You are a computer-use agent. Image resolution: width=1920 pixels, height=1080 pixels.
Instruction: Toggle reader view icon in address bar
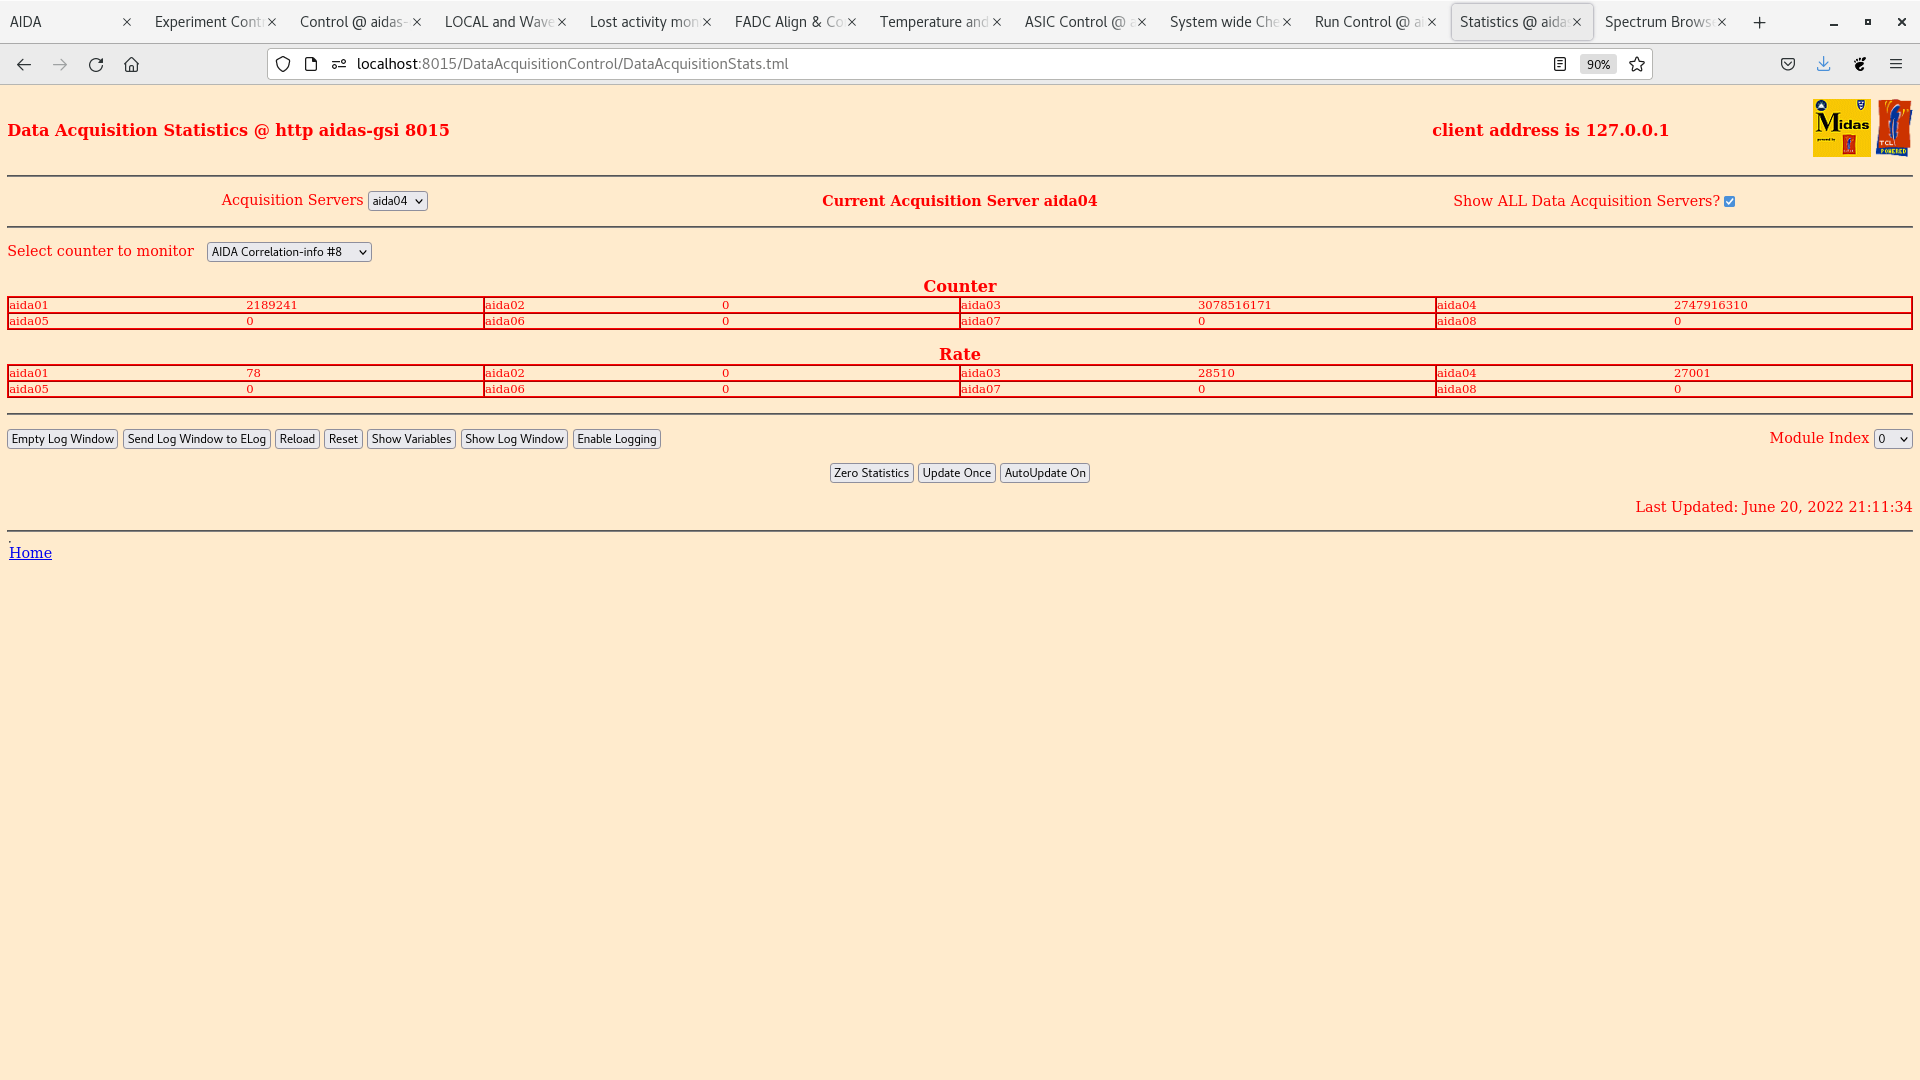1560,64
